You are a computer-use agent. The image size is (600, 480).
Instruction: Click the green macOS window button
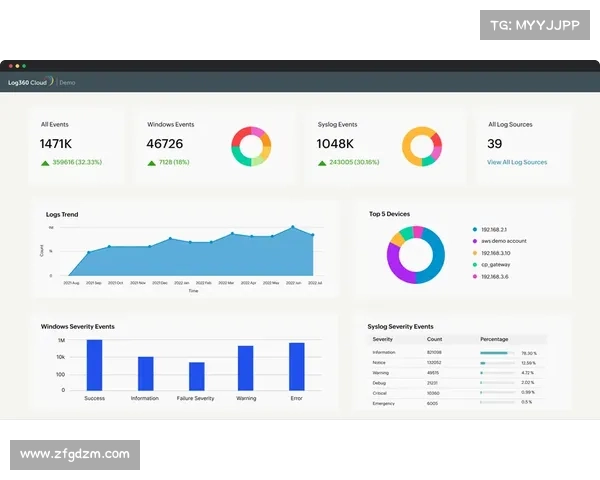23,66
